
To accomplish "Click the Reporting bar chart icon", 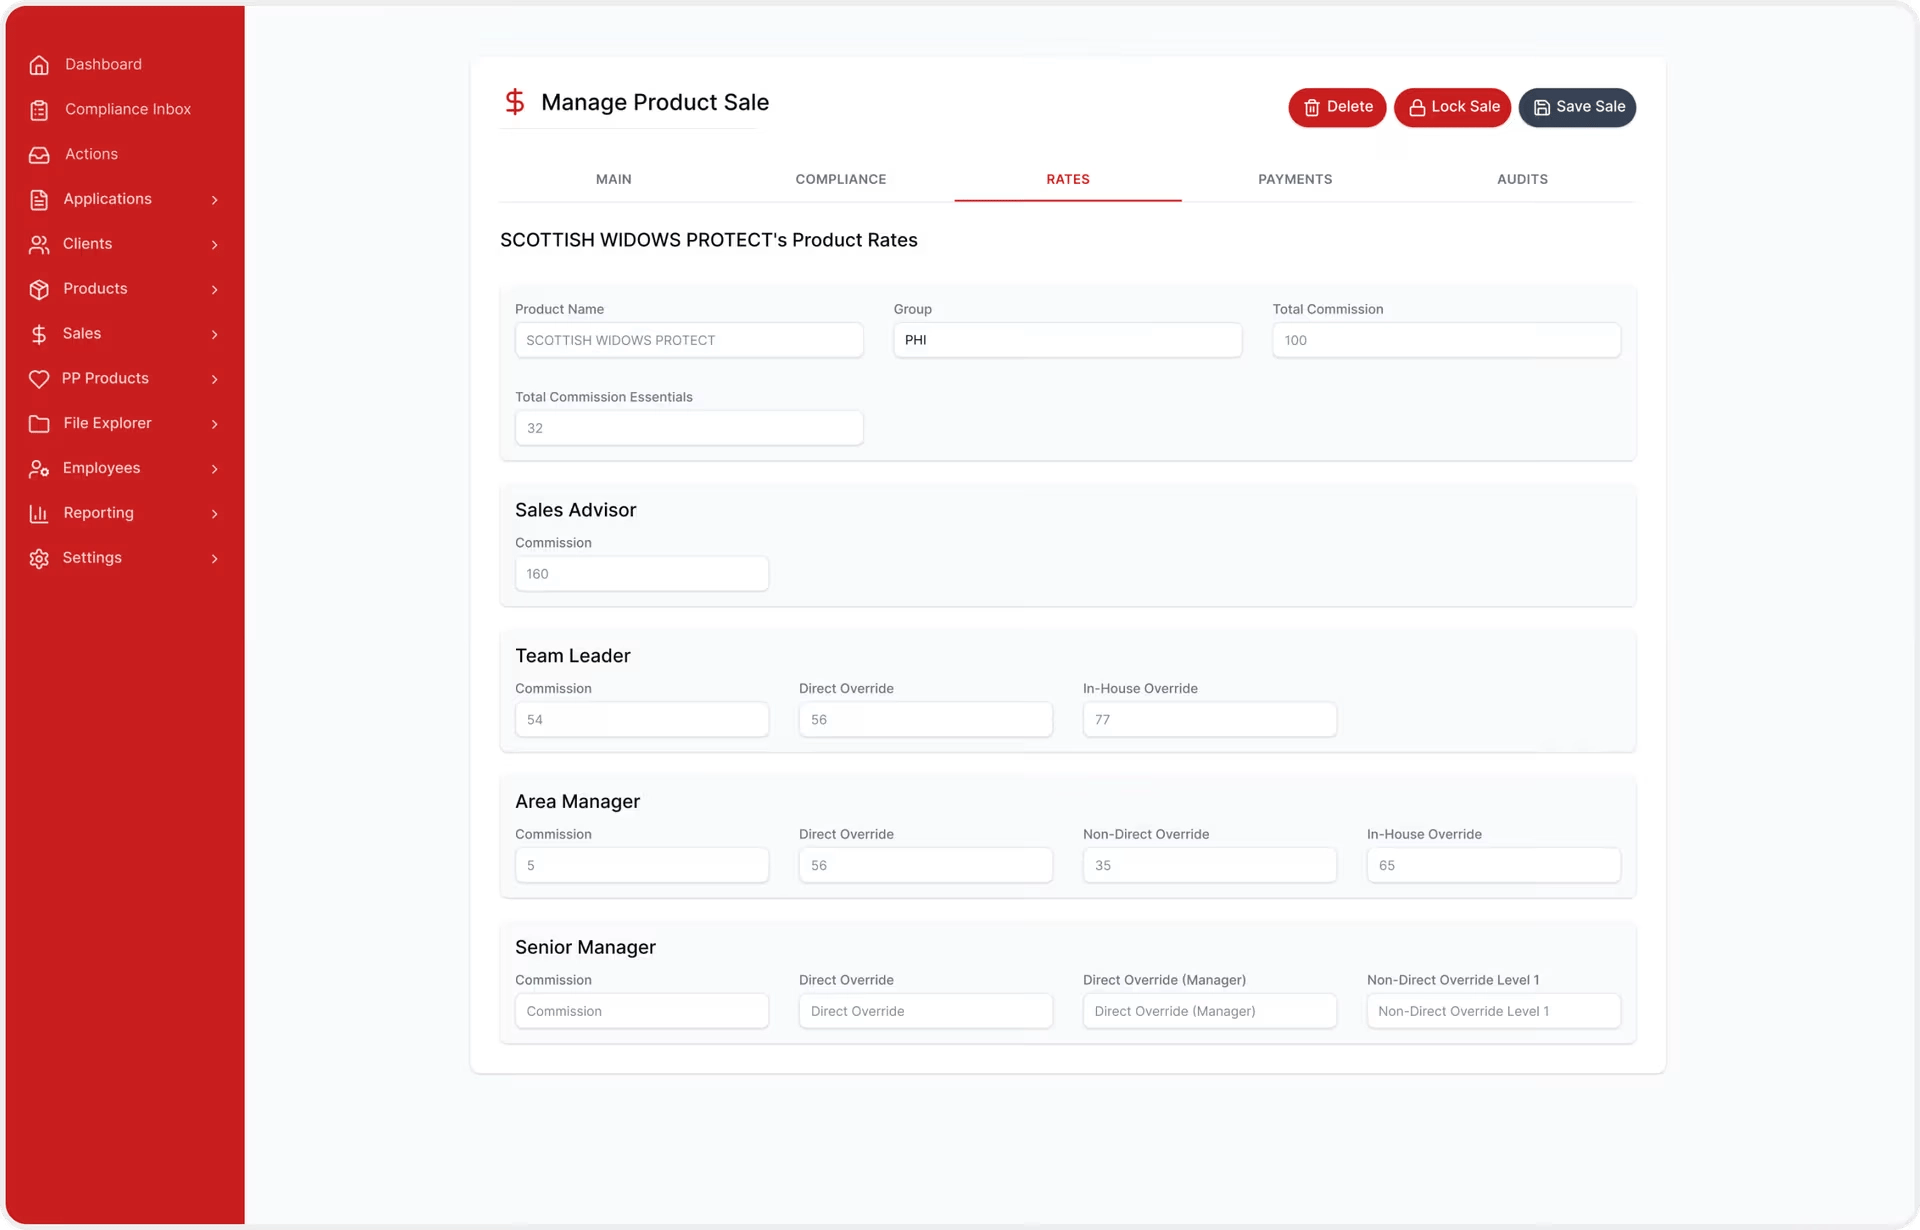I will click(39, 514).
